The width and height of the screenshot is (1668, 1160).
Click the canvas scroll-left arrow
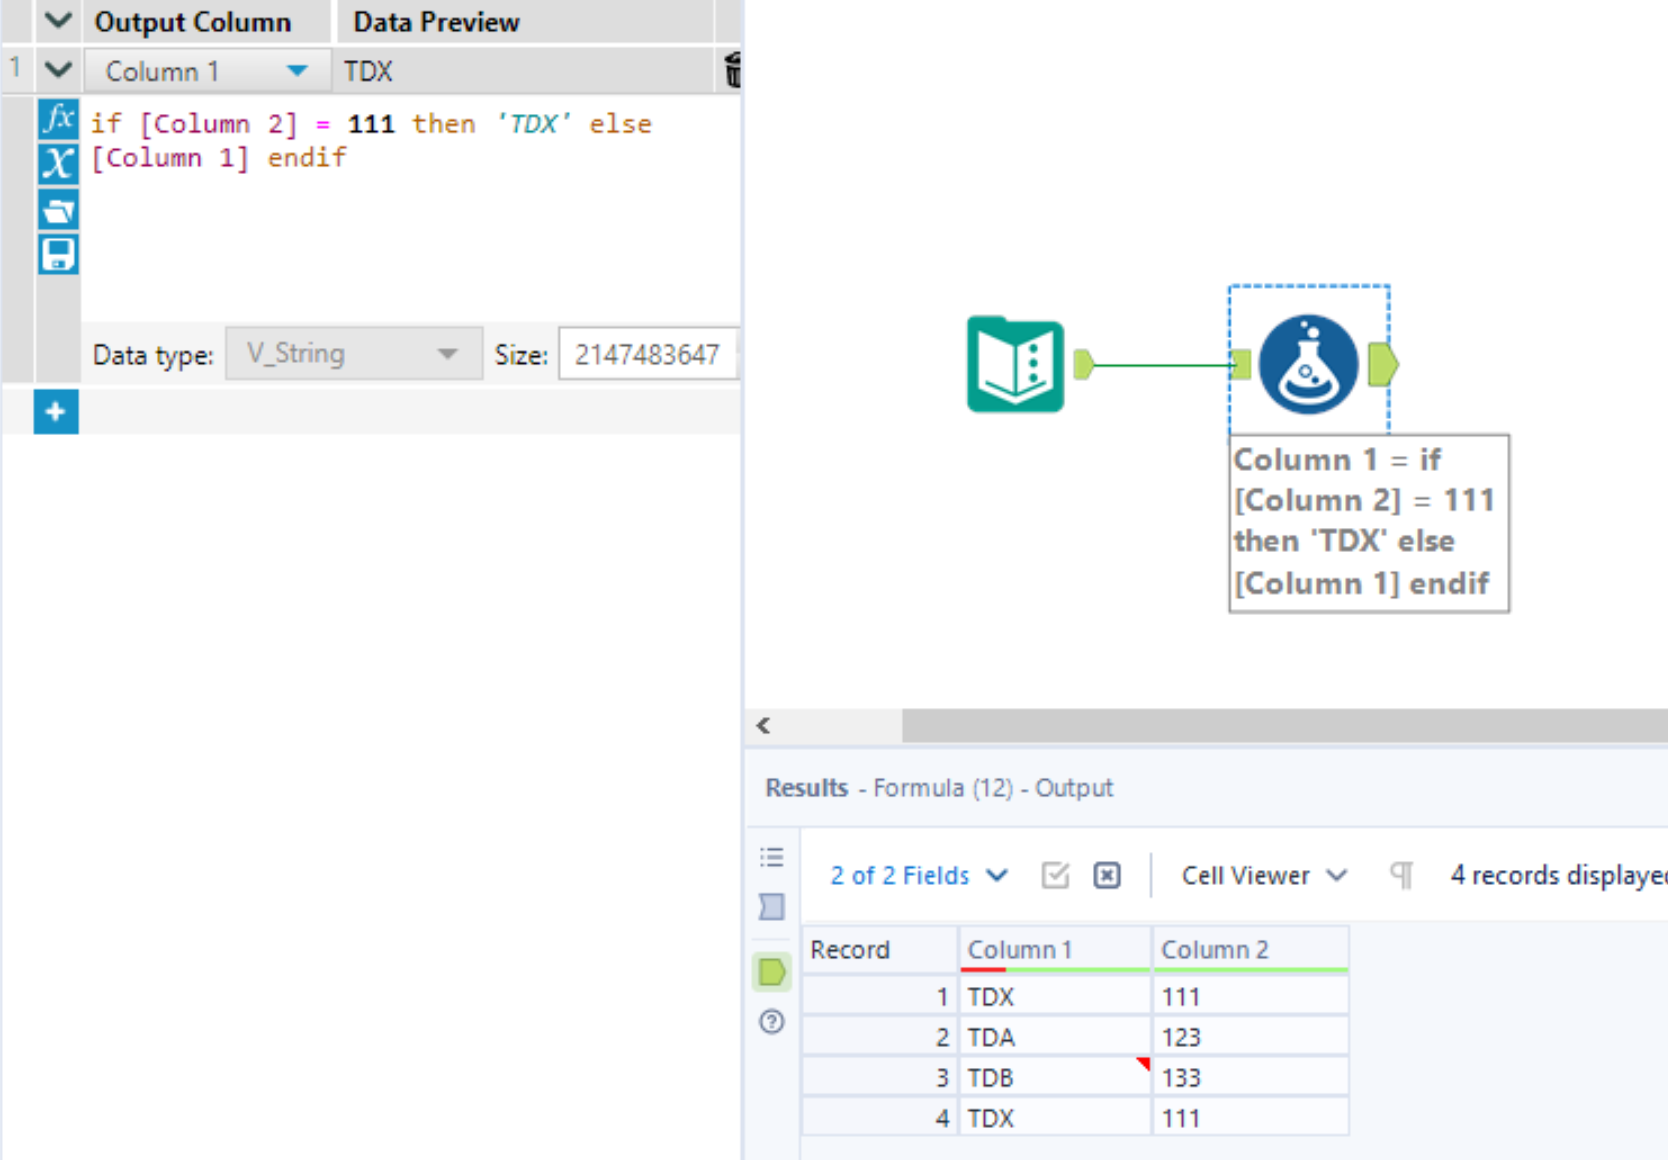click(x=764, y=726)
